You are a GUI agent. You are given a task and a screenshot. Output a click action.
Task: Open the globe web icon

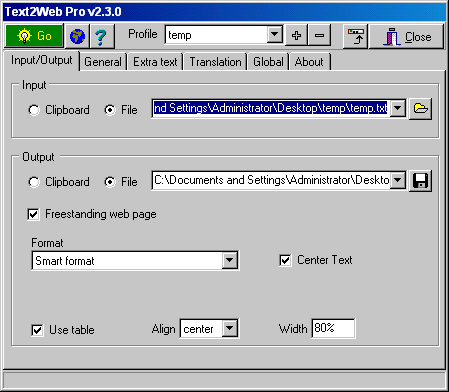pos(77,36)
